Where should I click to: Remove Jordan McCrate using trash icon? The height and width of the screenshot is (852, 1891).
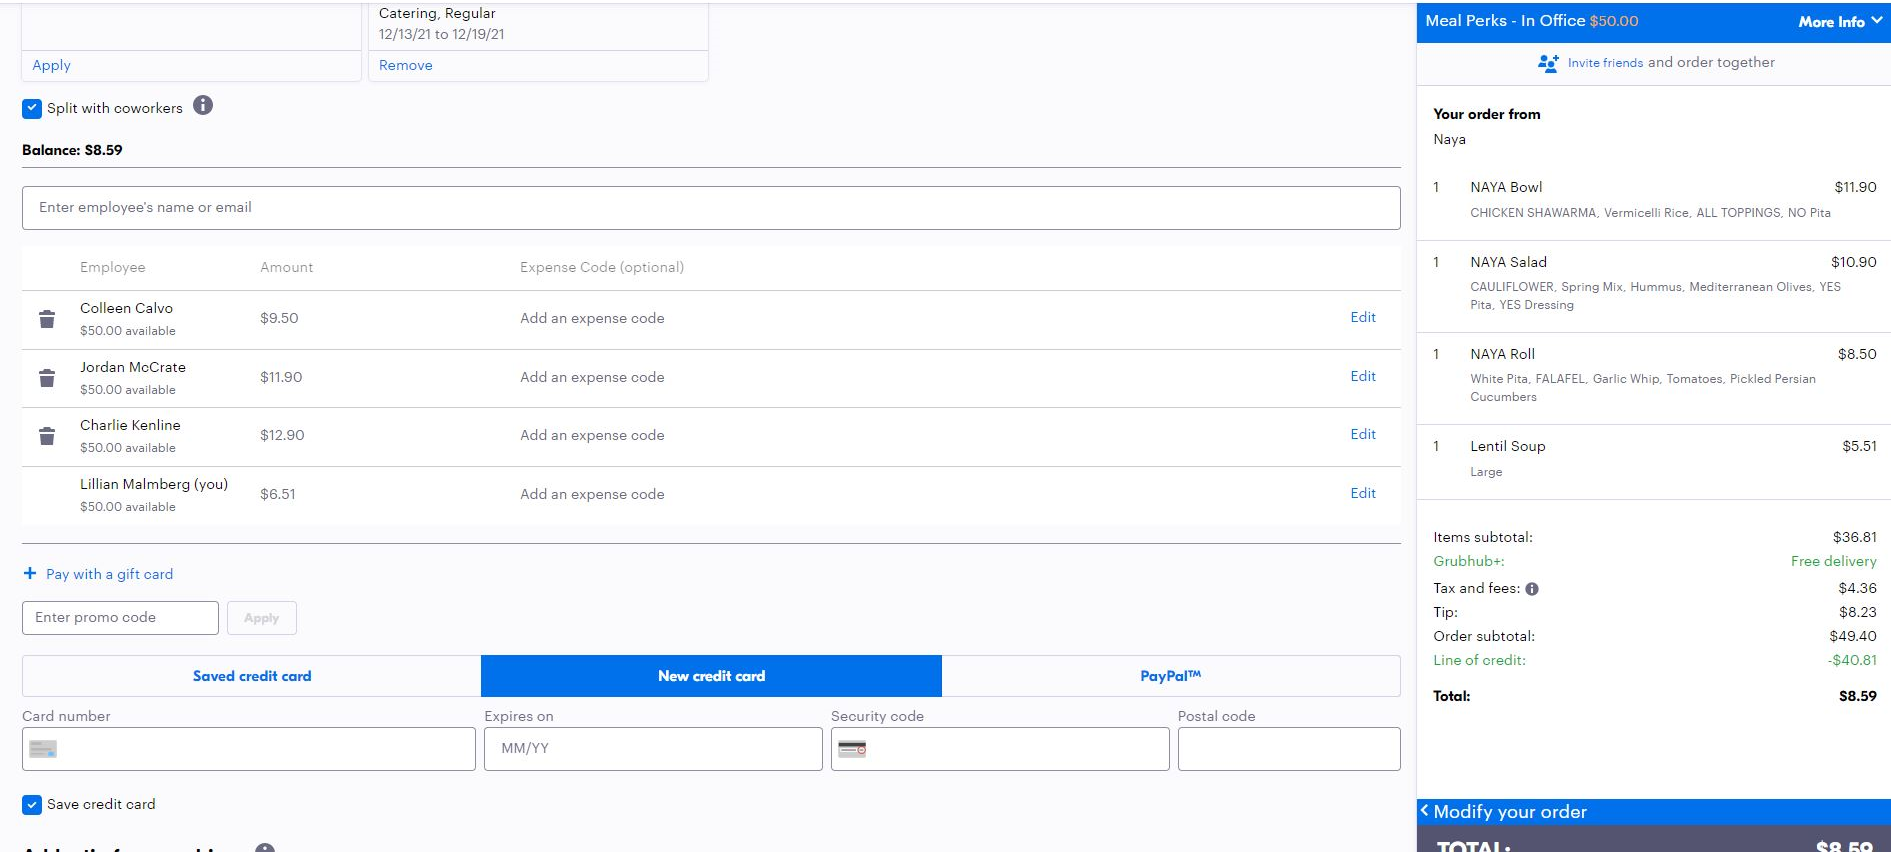pos(47,378)
